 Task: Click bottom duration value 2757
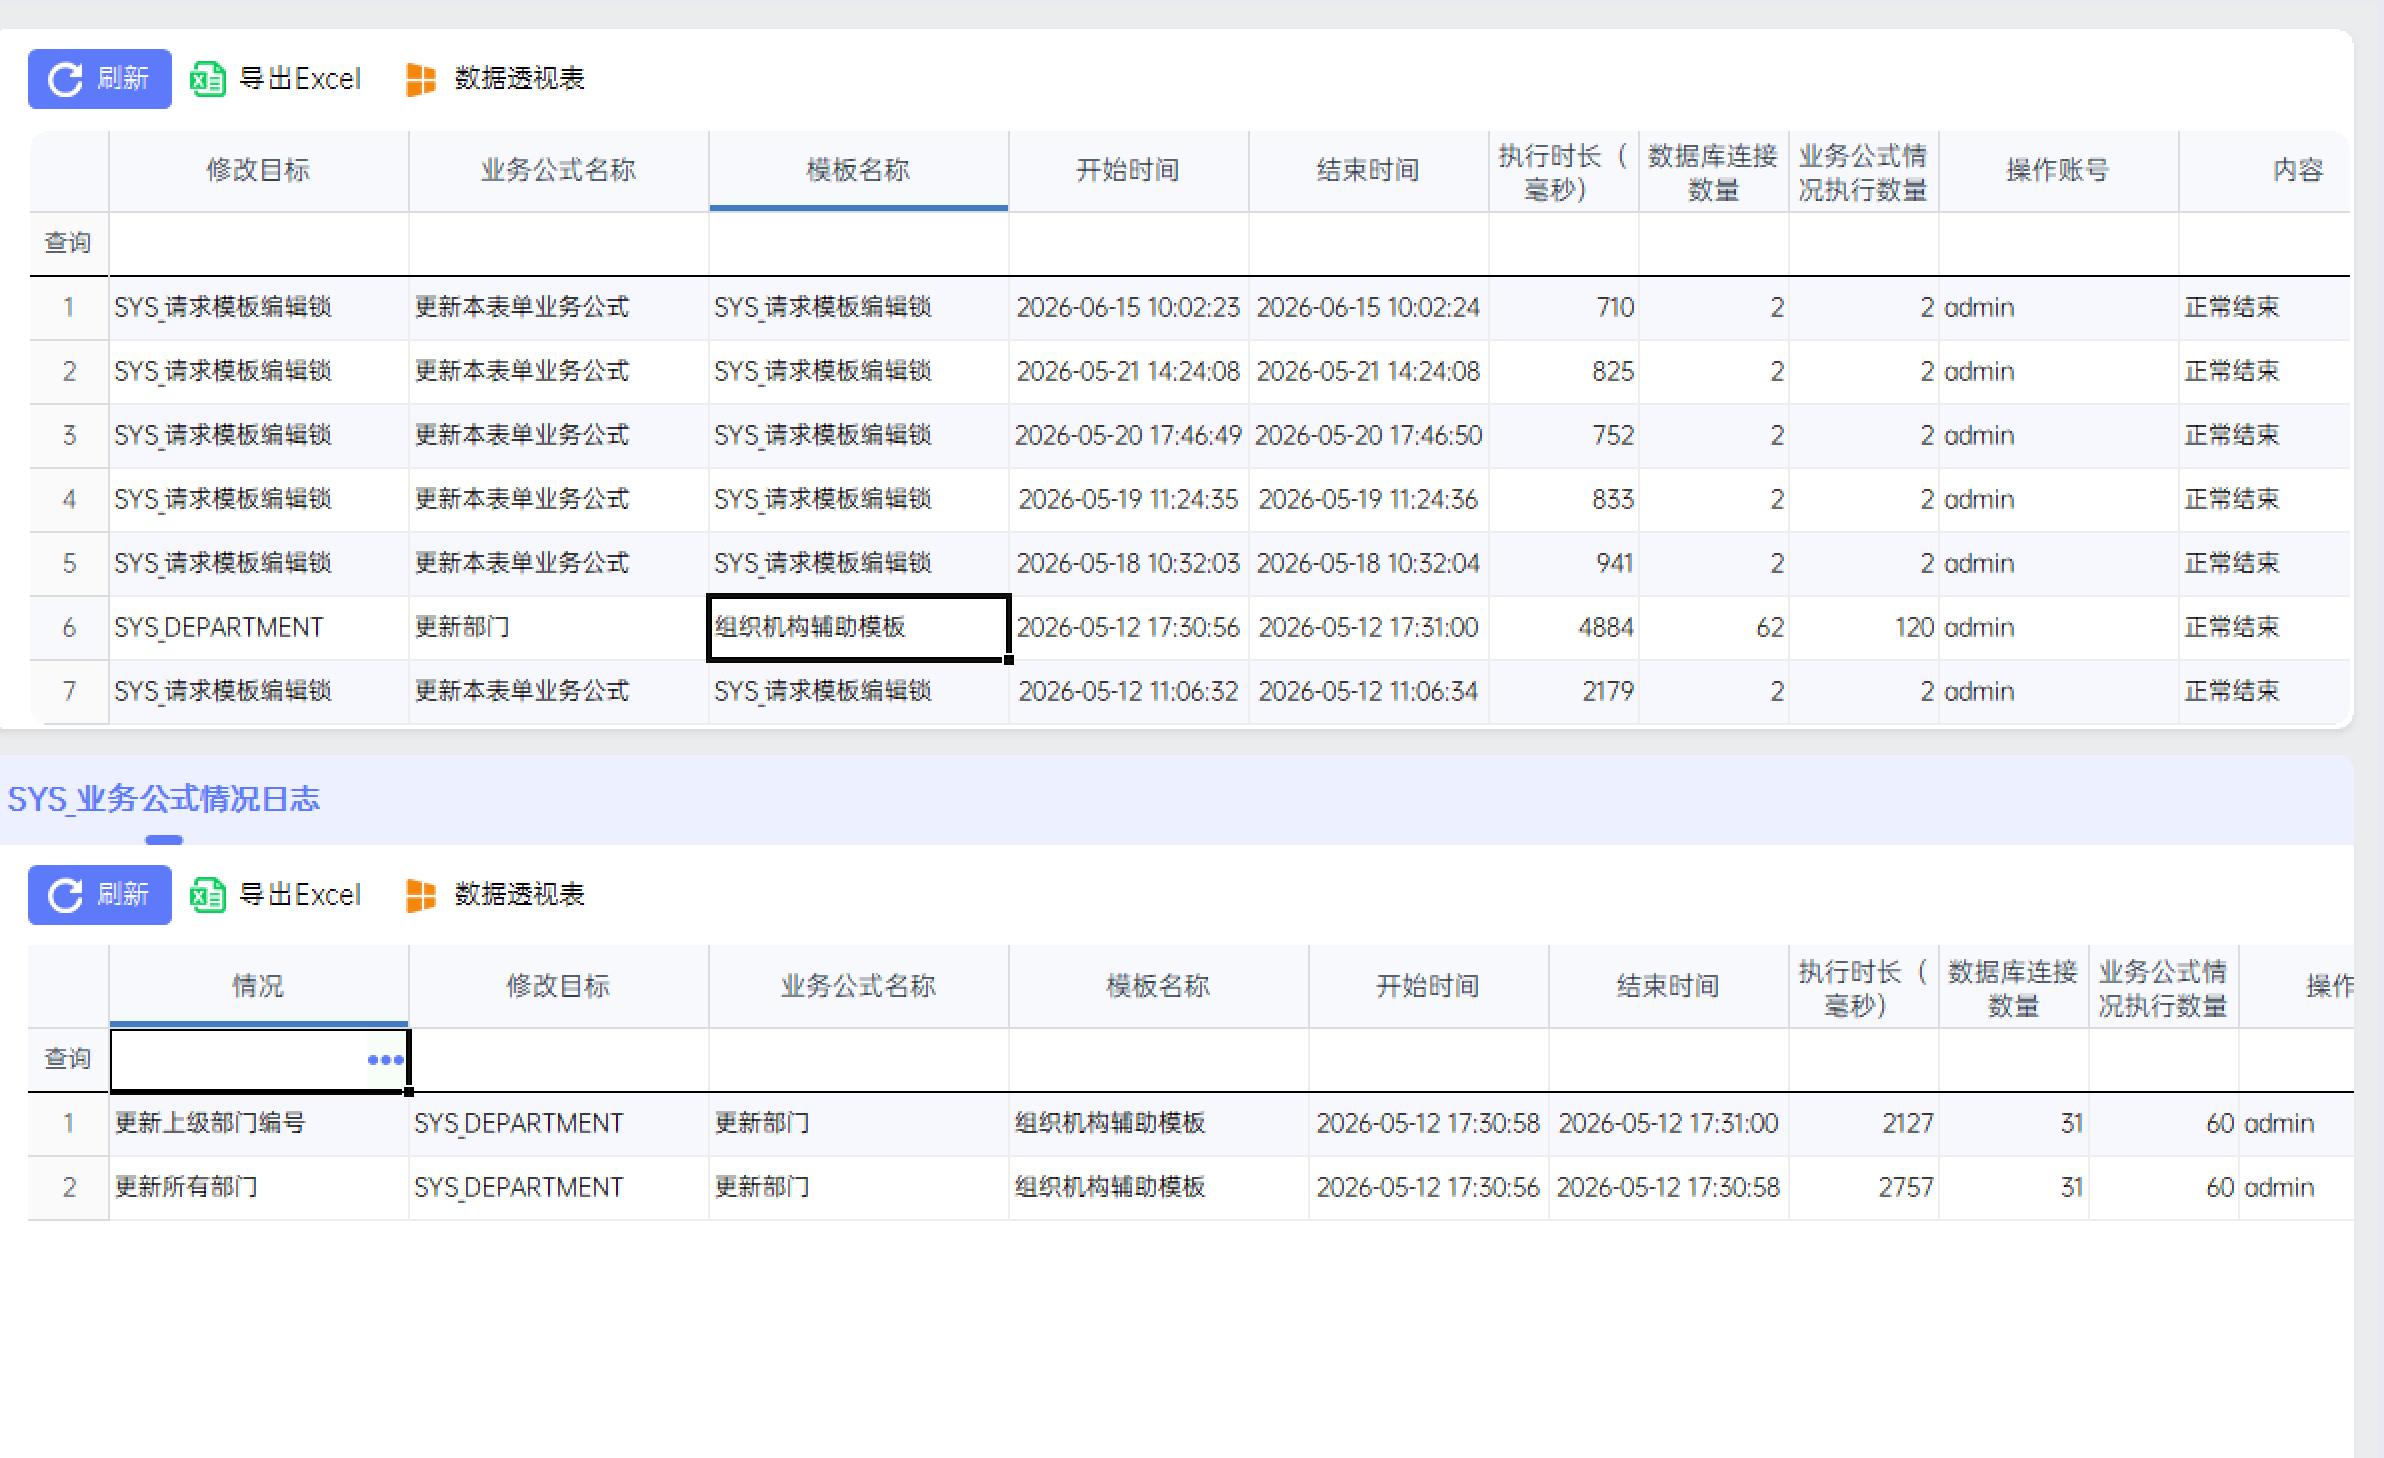[x=1864, y=1188]
